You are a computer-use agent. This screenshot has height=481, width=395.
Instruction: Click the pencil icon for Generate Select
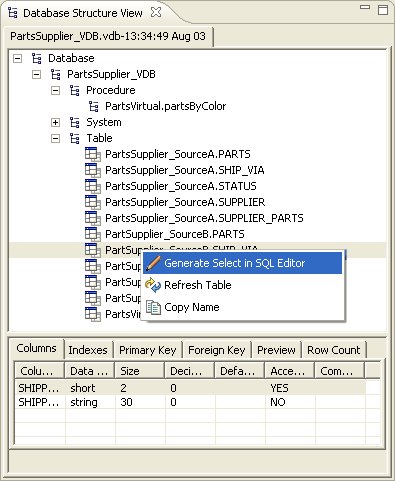153,263
